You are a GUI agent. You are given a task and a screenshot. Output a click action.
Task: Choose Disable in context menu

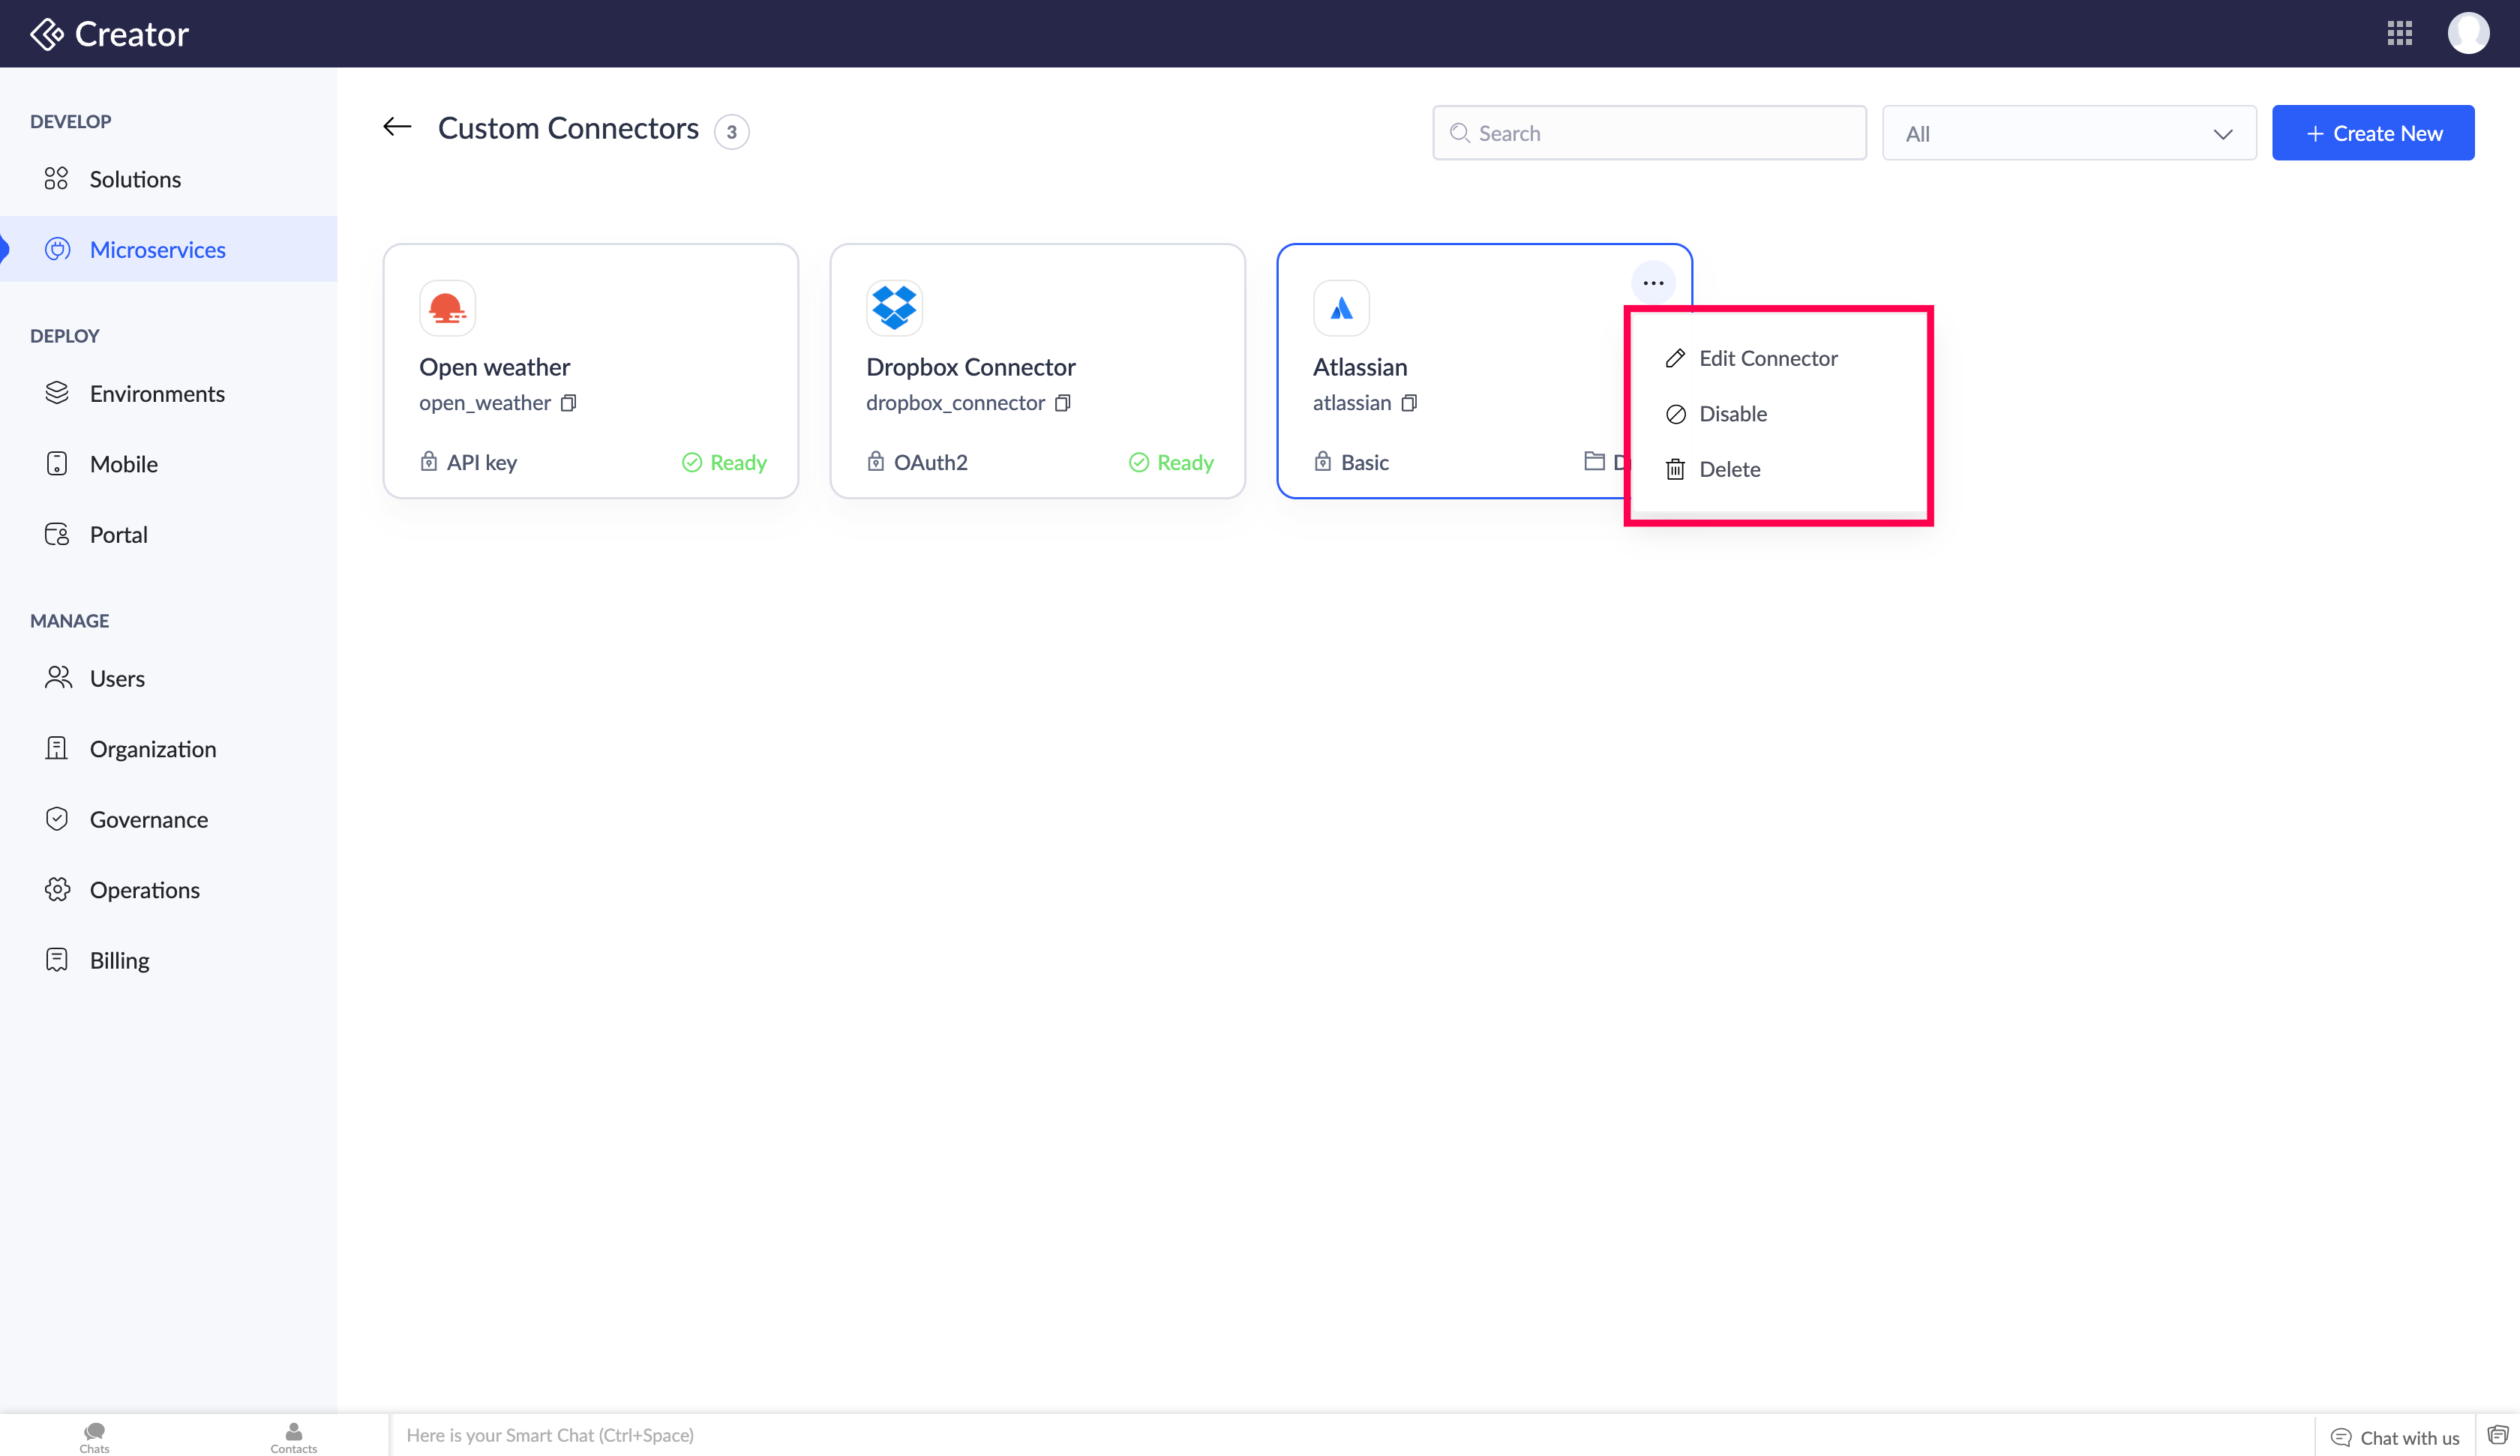(1732, 414)
